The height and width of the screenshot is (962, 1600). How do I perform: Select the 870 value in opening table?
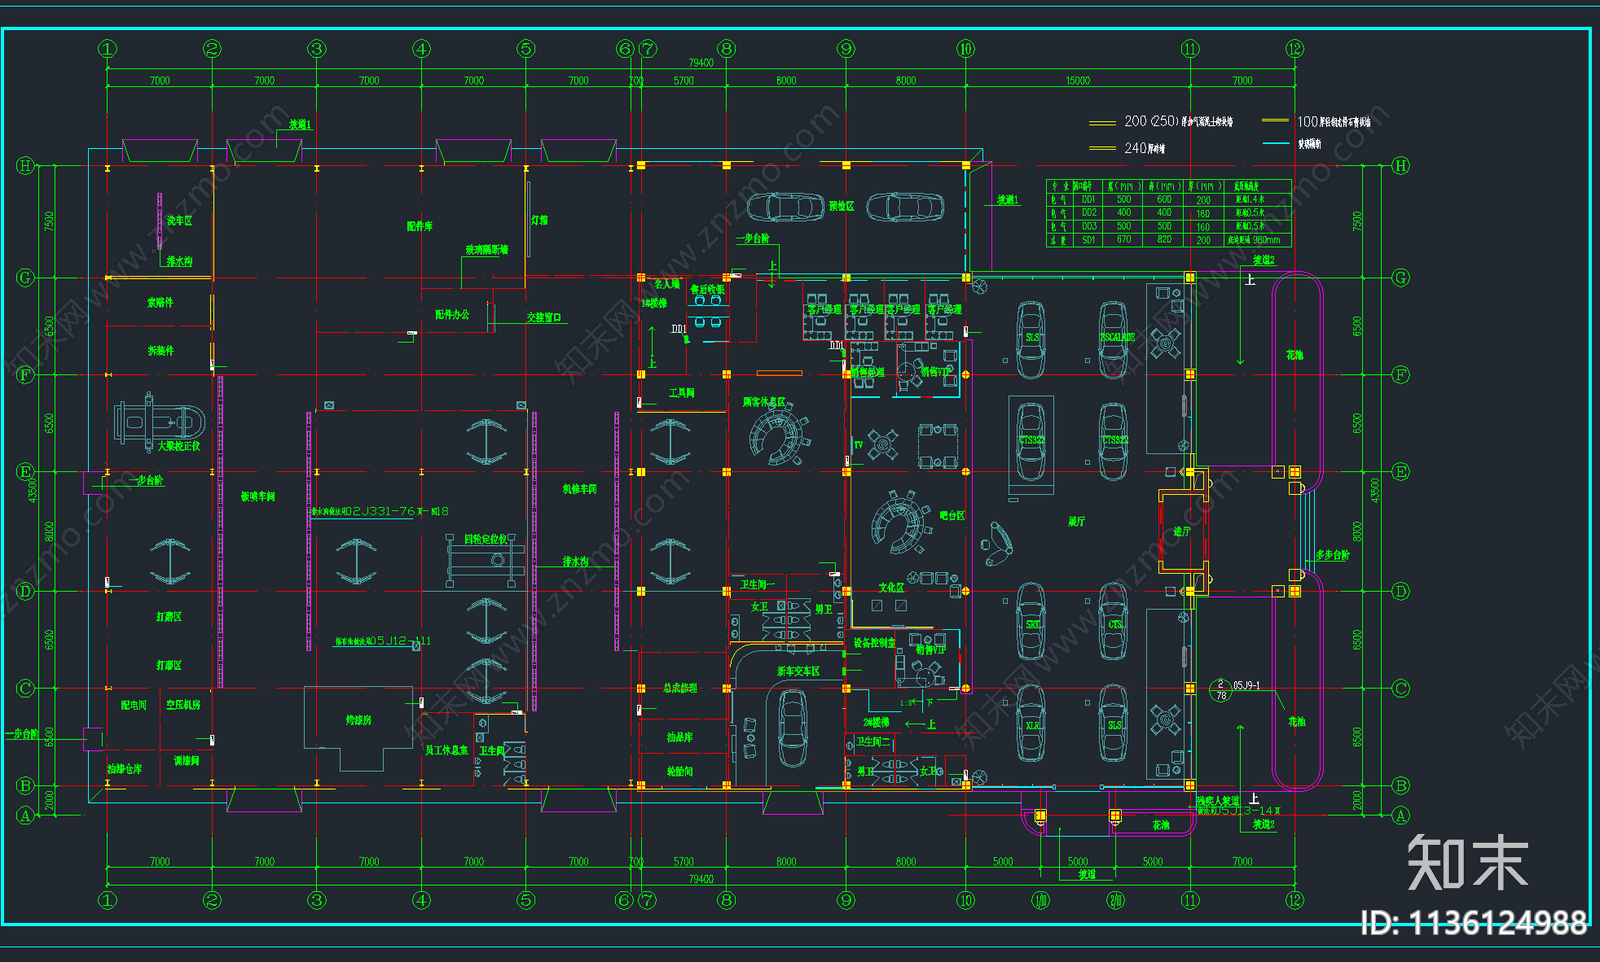pyautogui.click(x=1124, y=240)
